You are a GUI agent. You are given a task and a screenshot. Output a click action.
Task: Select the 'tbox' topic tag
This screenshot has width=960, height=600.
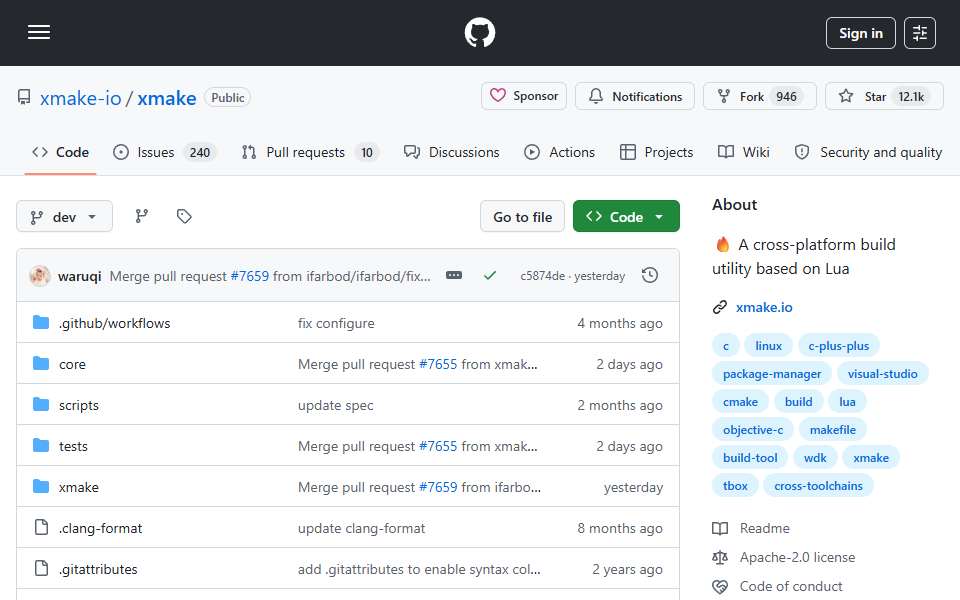tap(735, 487)
